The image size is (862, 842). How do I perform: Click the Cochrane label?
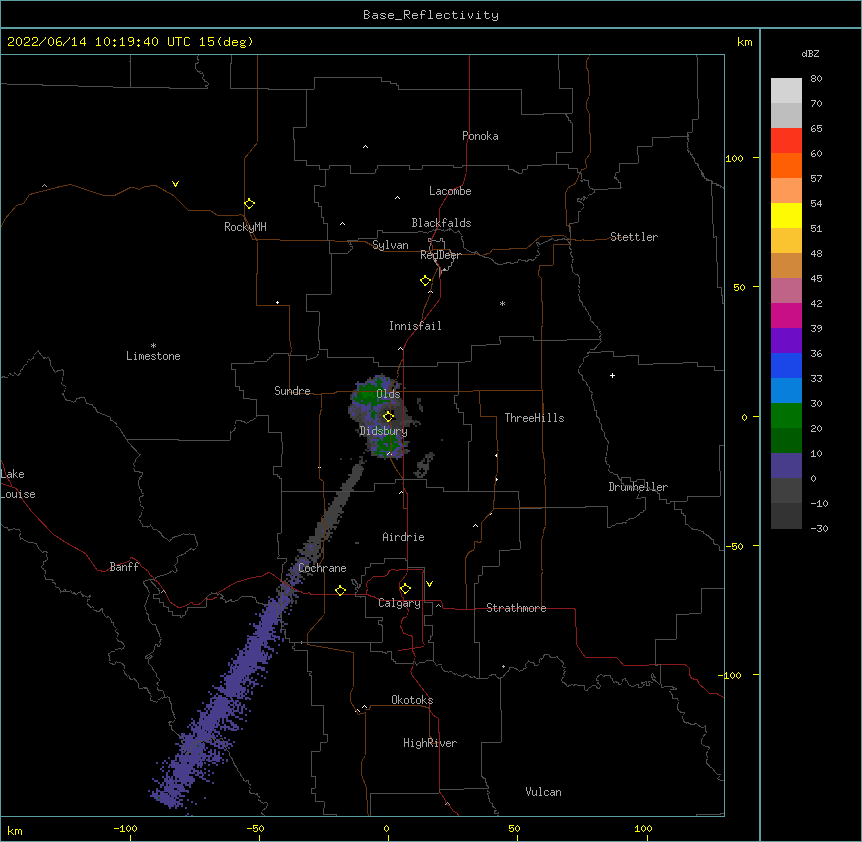point(322,568)
